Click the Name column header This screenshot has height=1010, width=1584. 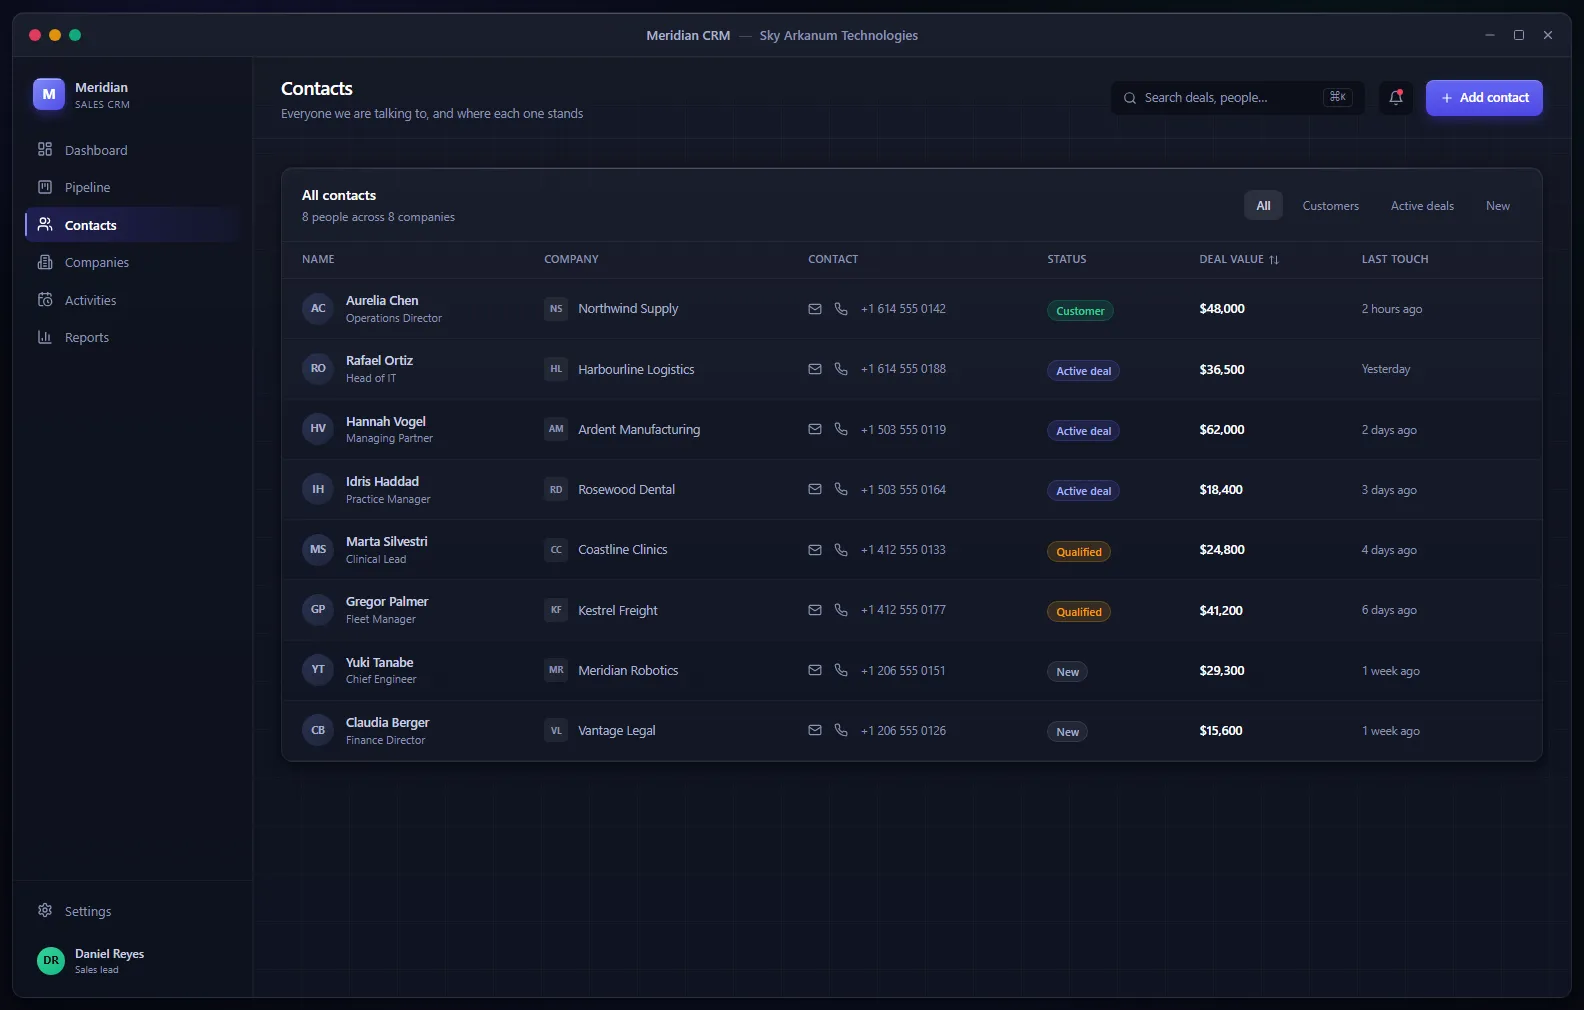click(318, 259)
